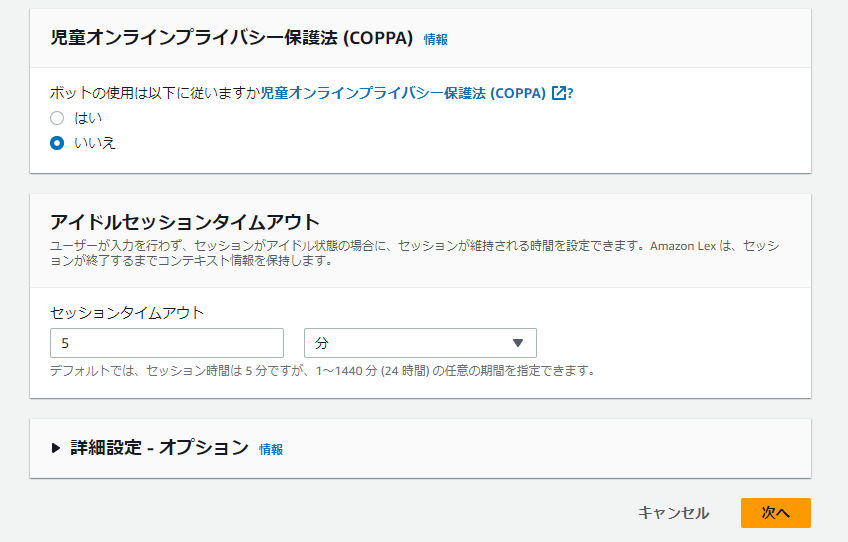The height and width of the screenshot is (542, 848).
Task: Click the orange 次へ button
Action: (776, 513)
